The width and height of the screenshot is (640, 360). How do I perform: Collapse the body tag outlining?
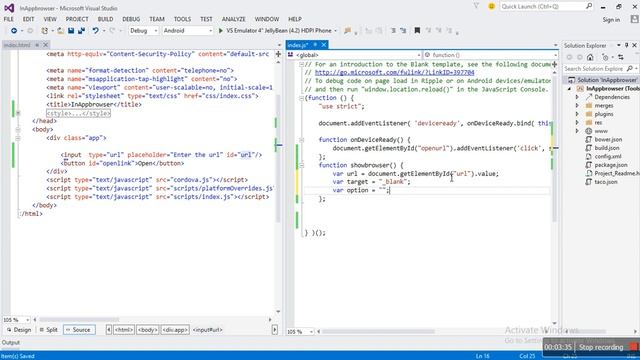18,130
